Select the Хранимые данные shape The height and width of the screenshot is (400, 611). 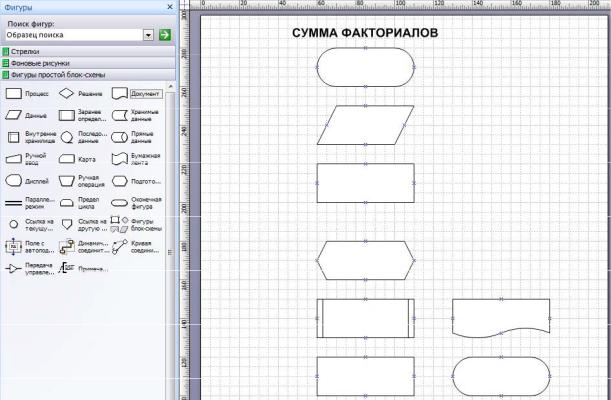point(135,115)
